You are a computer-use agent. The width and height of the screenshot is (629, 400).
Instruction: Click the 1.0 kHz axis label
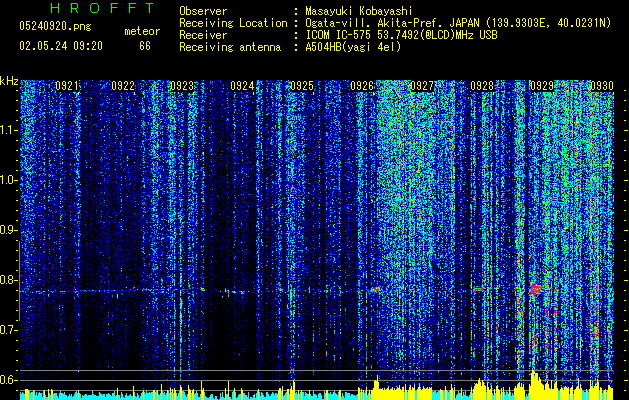pos(8,180)
